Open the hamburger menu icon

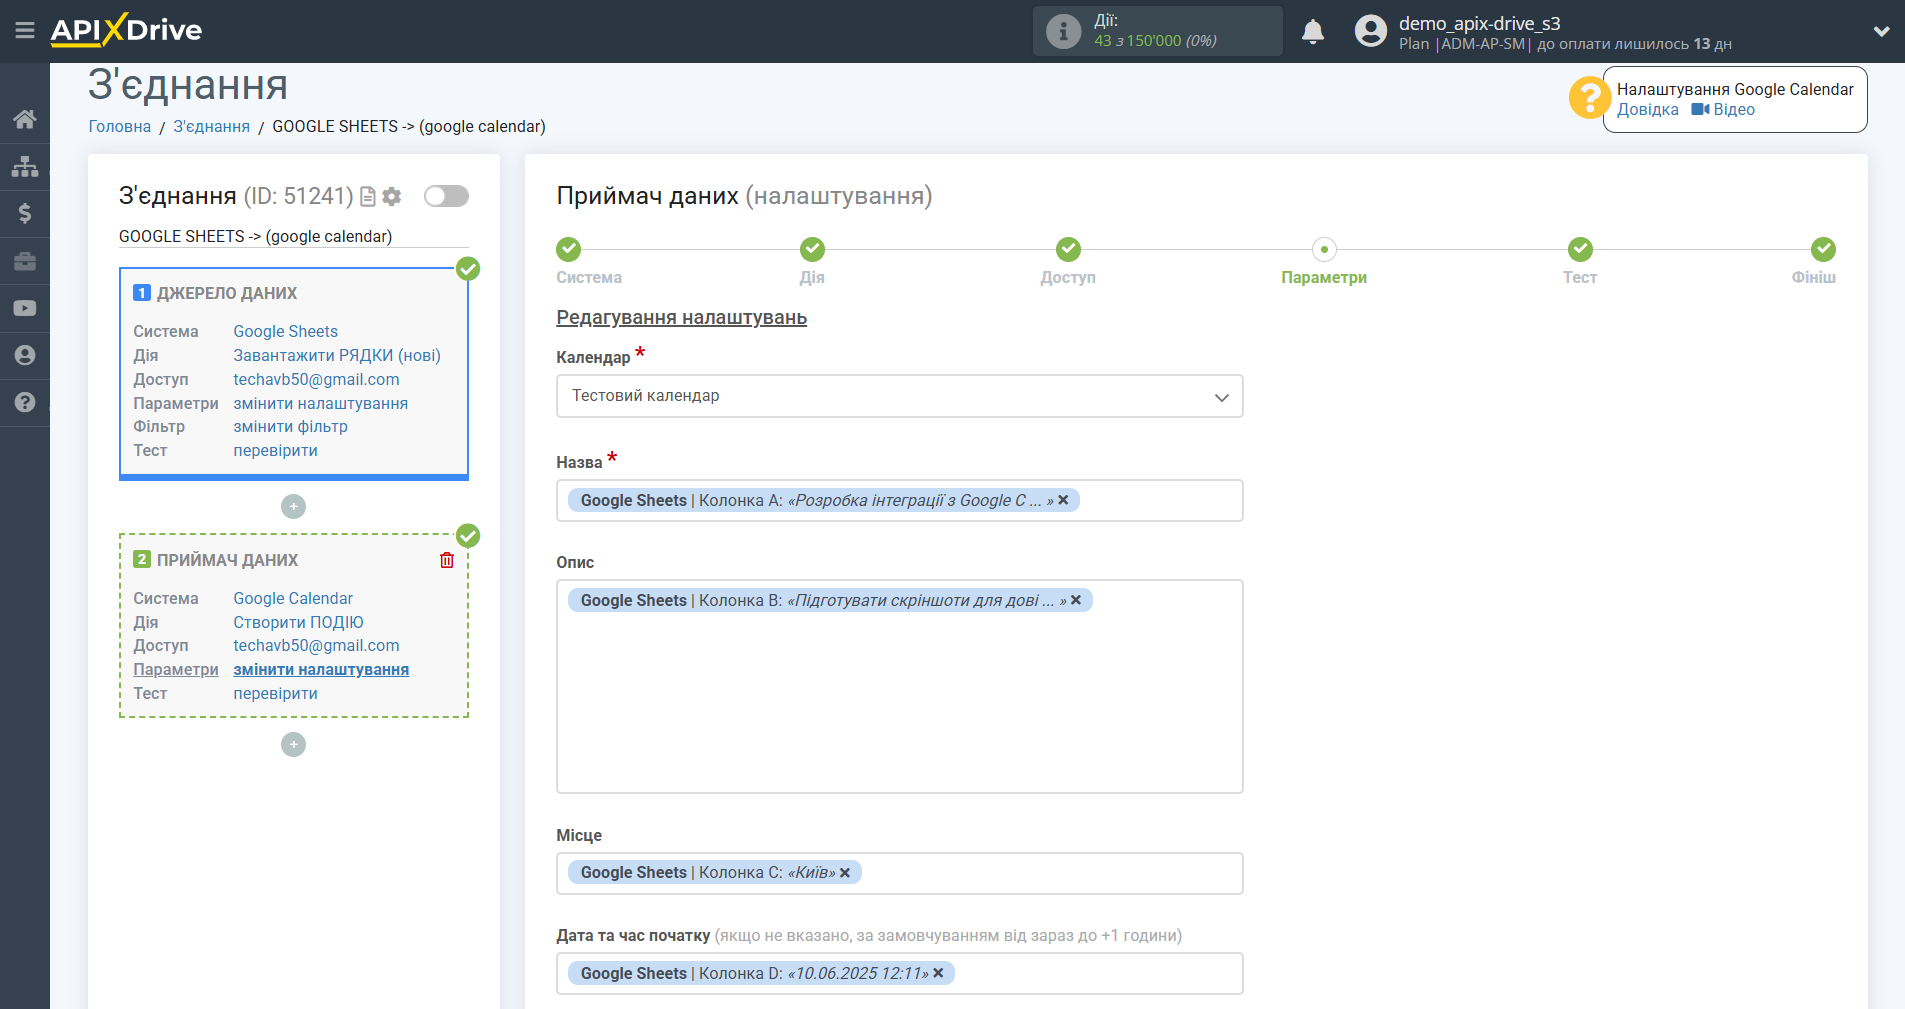(25, 30)
